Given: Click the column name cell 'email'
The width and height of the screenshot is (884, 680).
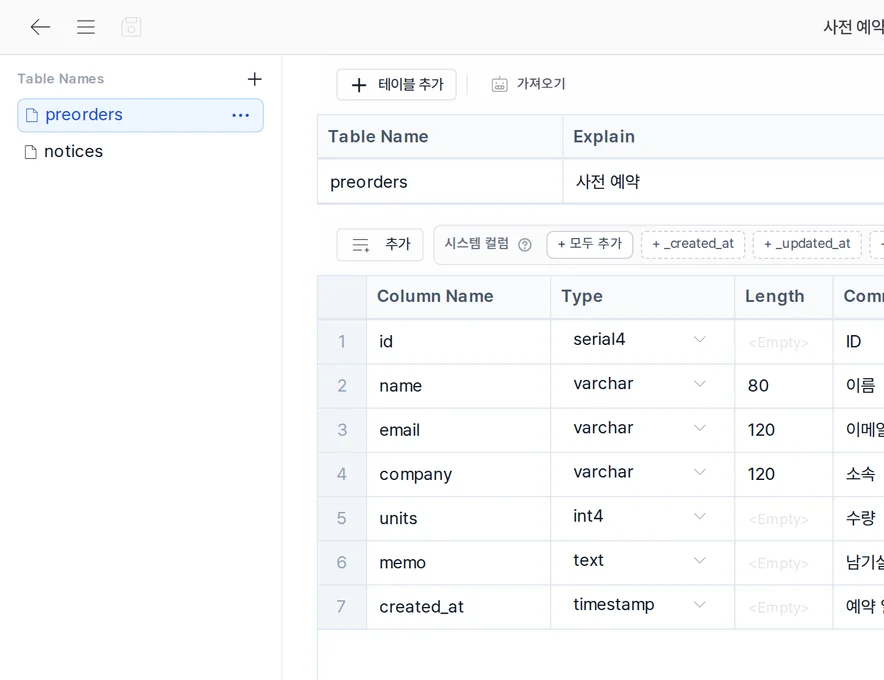Looking at the screenshot, I should [458, 430].
